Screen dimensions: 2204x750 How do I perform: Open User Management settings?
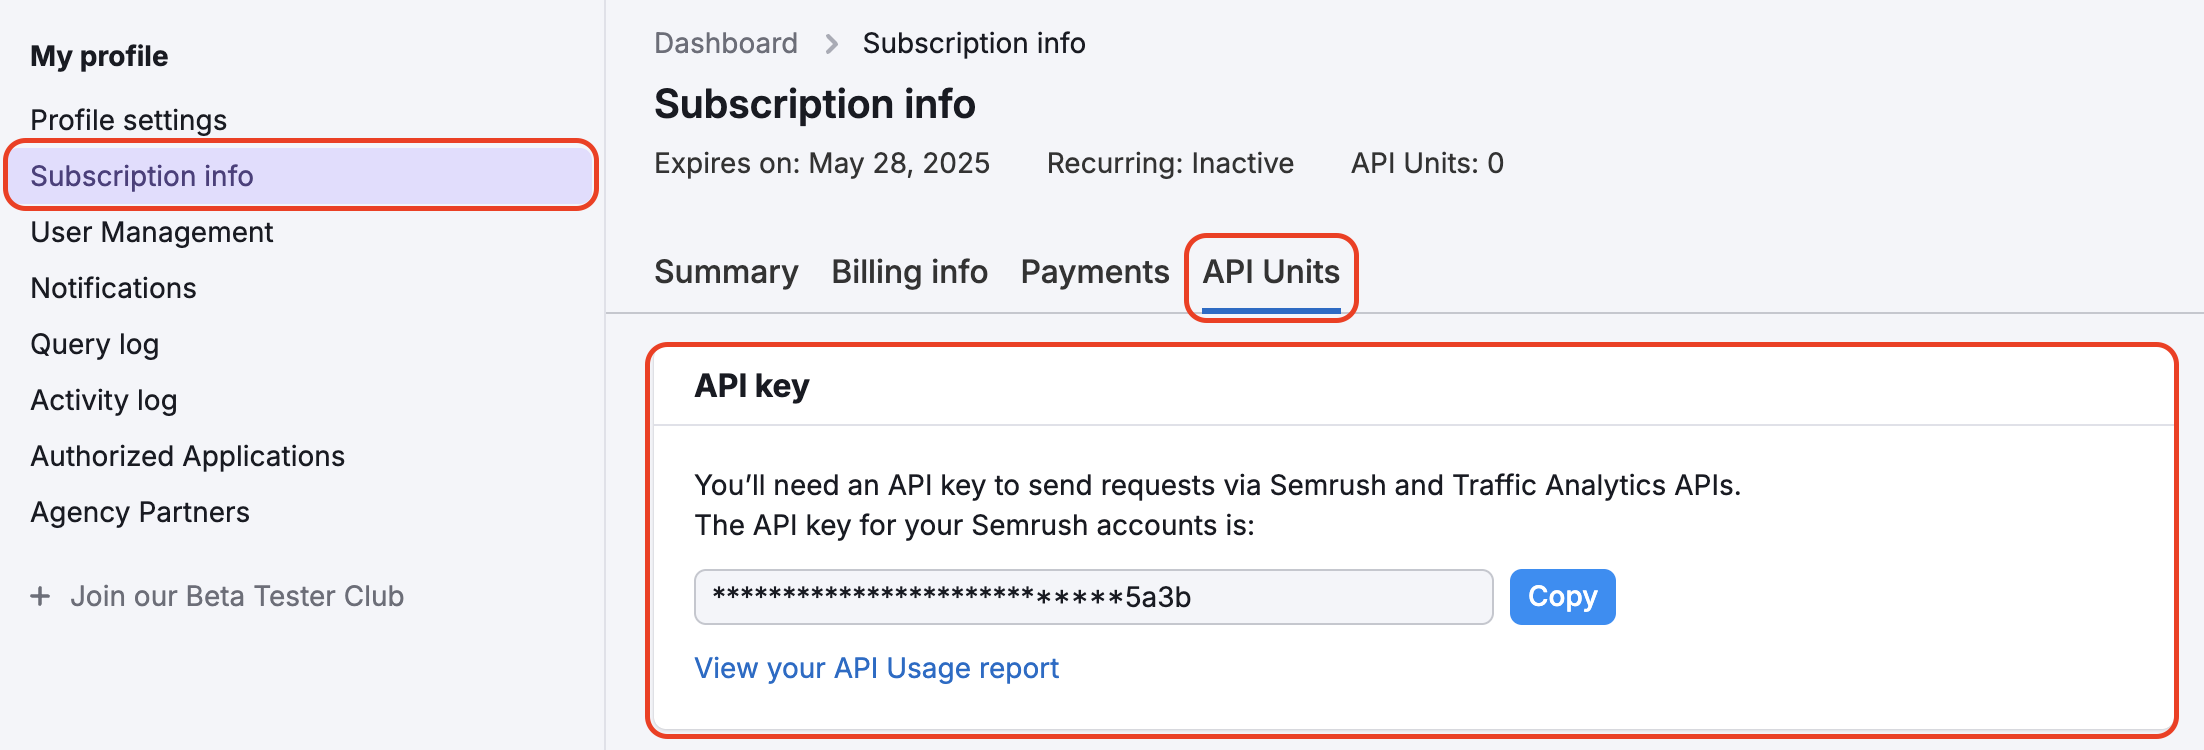point(152,231)
